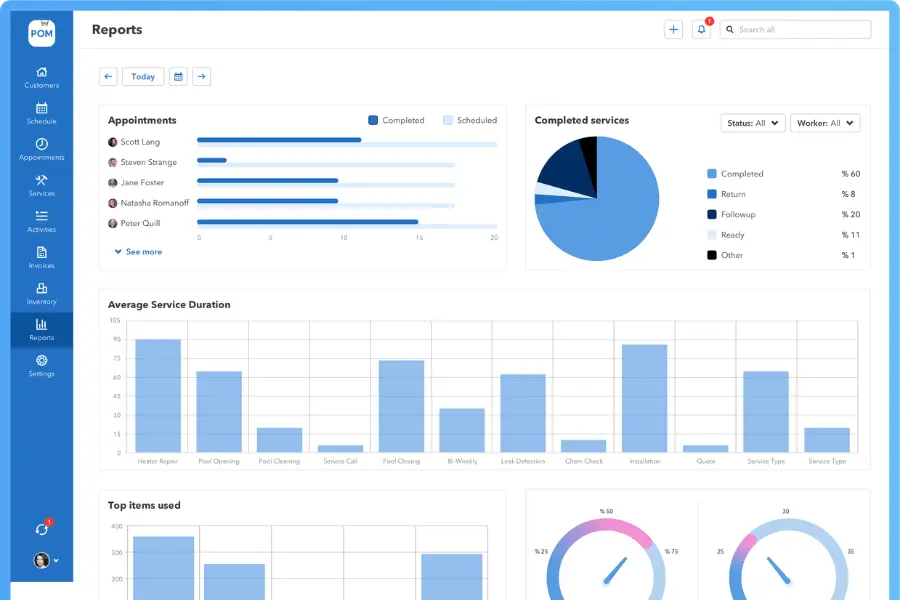Open Services in the sidebar
The image size is (900, 600).
pos(41,186)
